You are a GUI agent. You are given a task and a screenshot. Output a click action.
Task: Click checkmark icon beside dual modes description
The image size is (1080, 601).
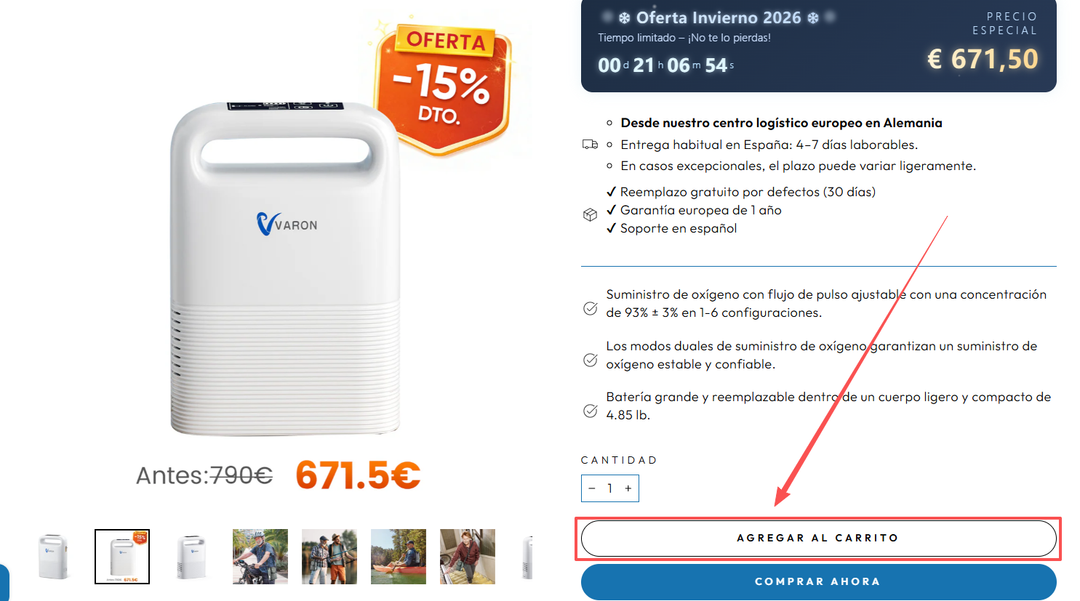coord(590,360)
